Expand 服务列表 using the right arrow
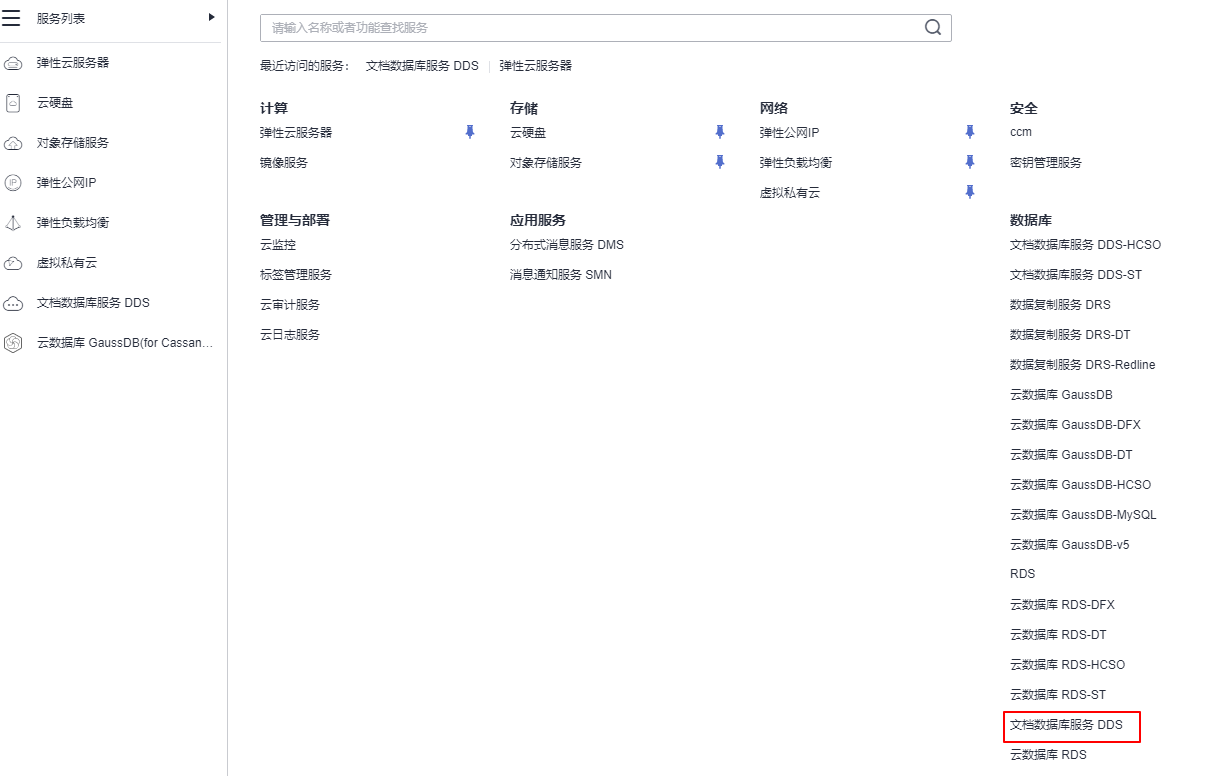 (211, 17)
